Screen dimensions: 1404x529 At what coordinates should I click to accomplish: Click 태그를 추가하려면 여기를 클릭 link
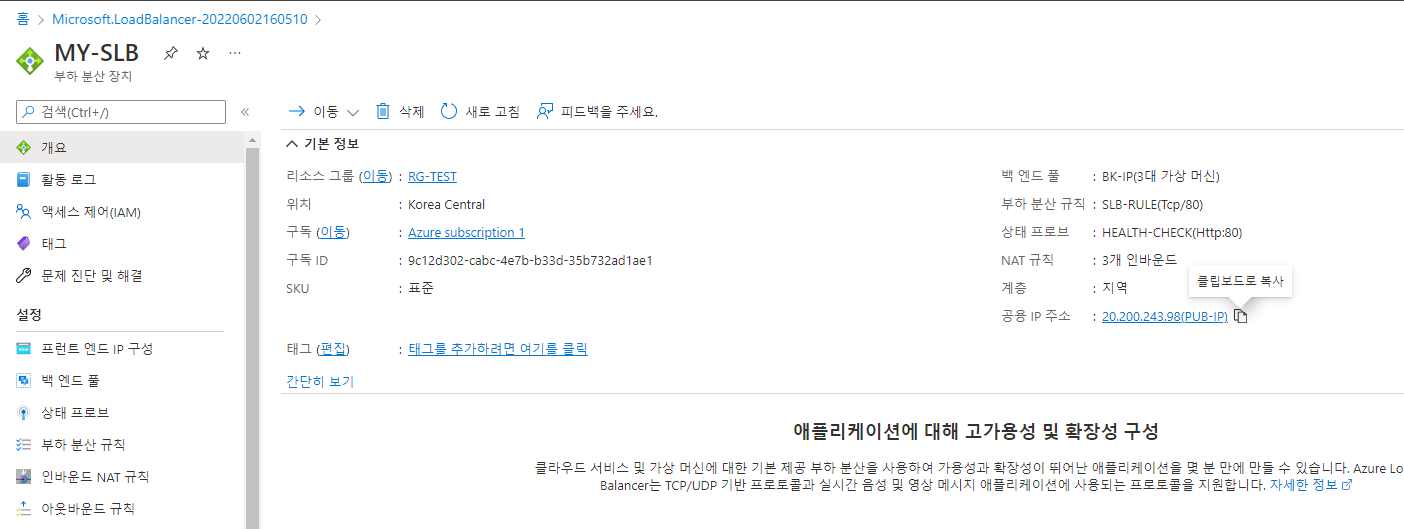498,349
